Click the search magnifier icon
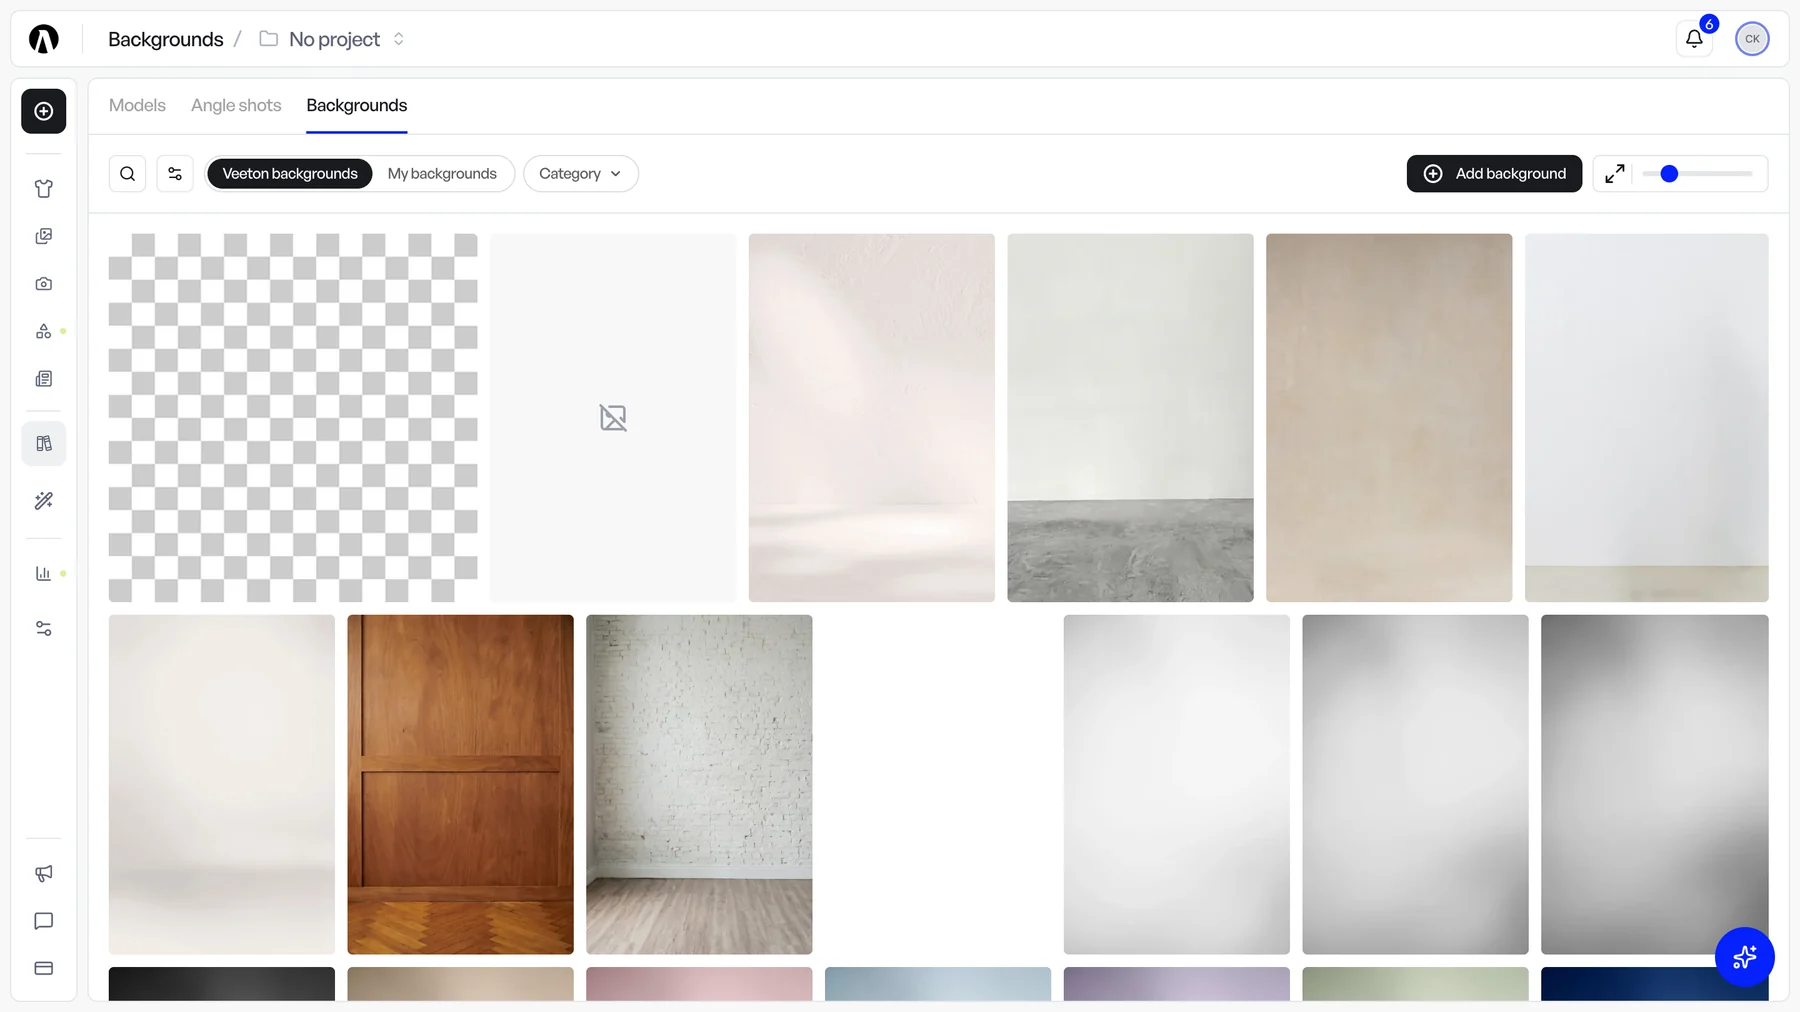Viewport: 1800px width, 1012px height. coord(127,174)
